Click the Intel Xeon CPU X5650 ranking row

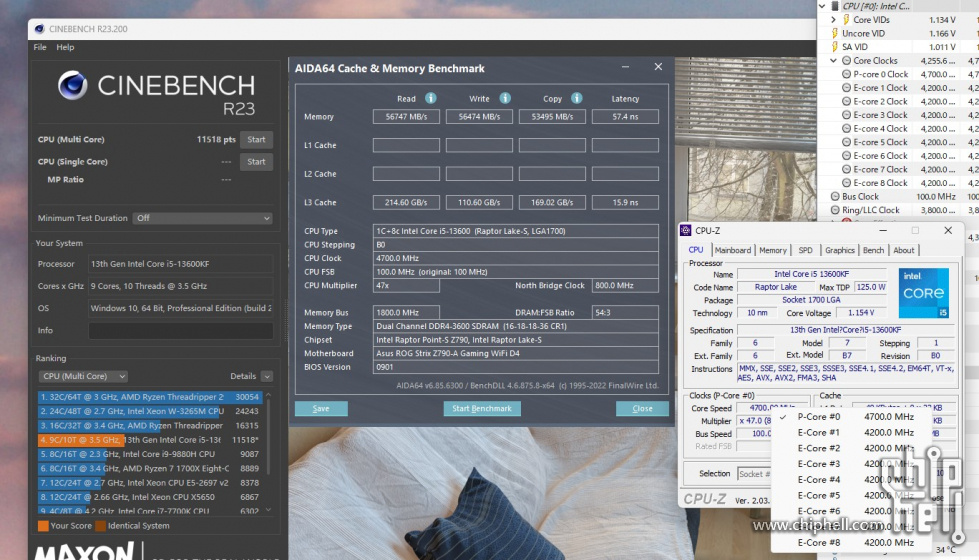pyautogui.click(x=149, y=497)
